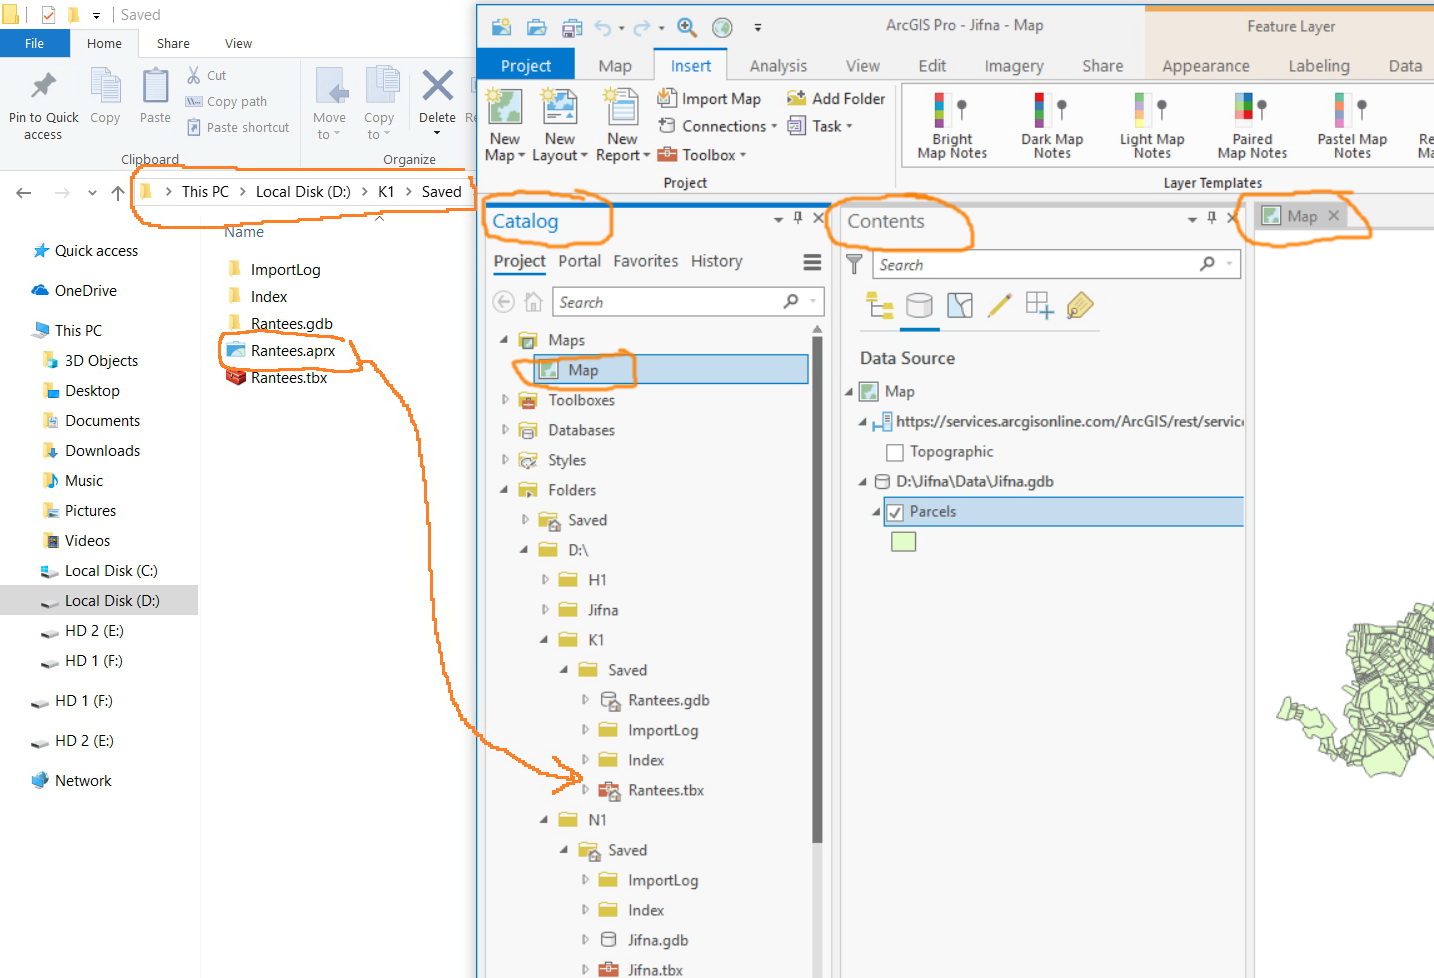Select the Map item under Maps

[x=671, y=370]
